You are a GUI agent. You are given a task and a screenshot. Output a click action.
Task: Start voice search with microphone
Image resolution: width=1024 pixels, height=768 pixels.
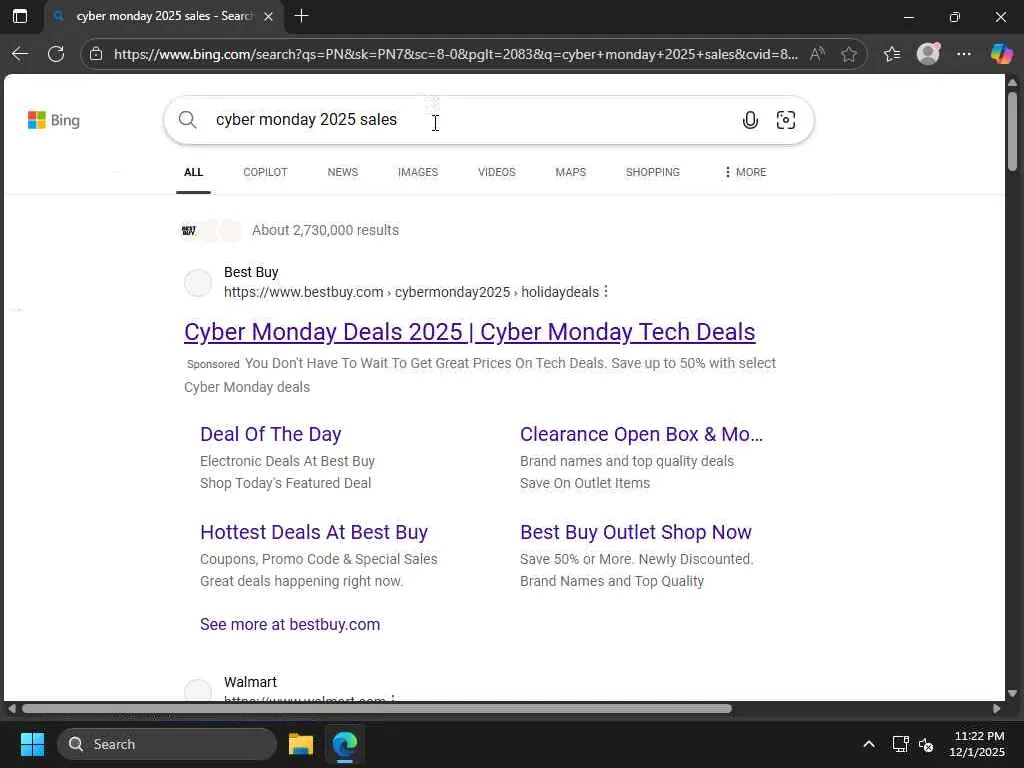point(750,120)
